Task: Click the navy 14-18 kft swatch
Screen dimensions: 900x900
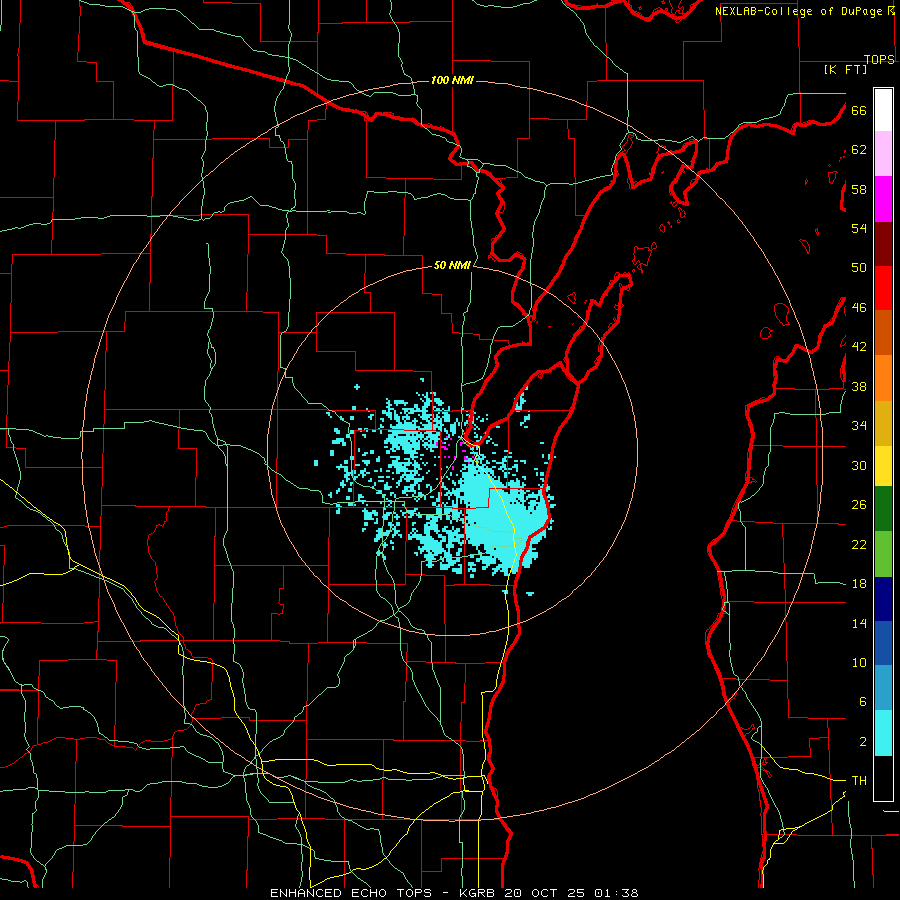Action: click(883, 599)
